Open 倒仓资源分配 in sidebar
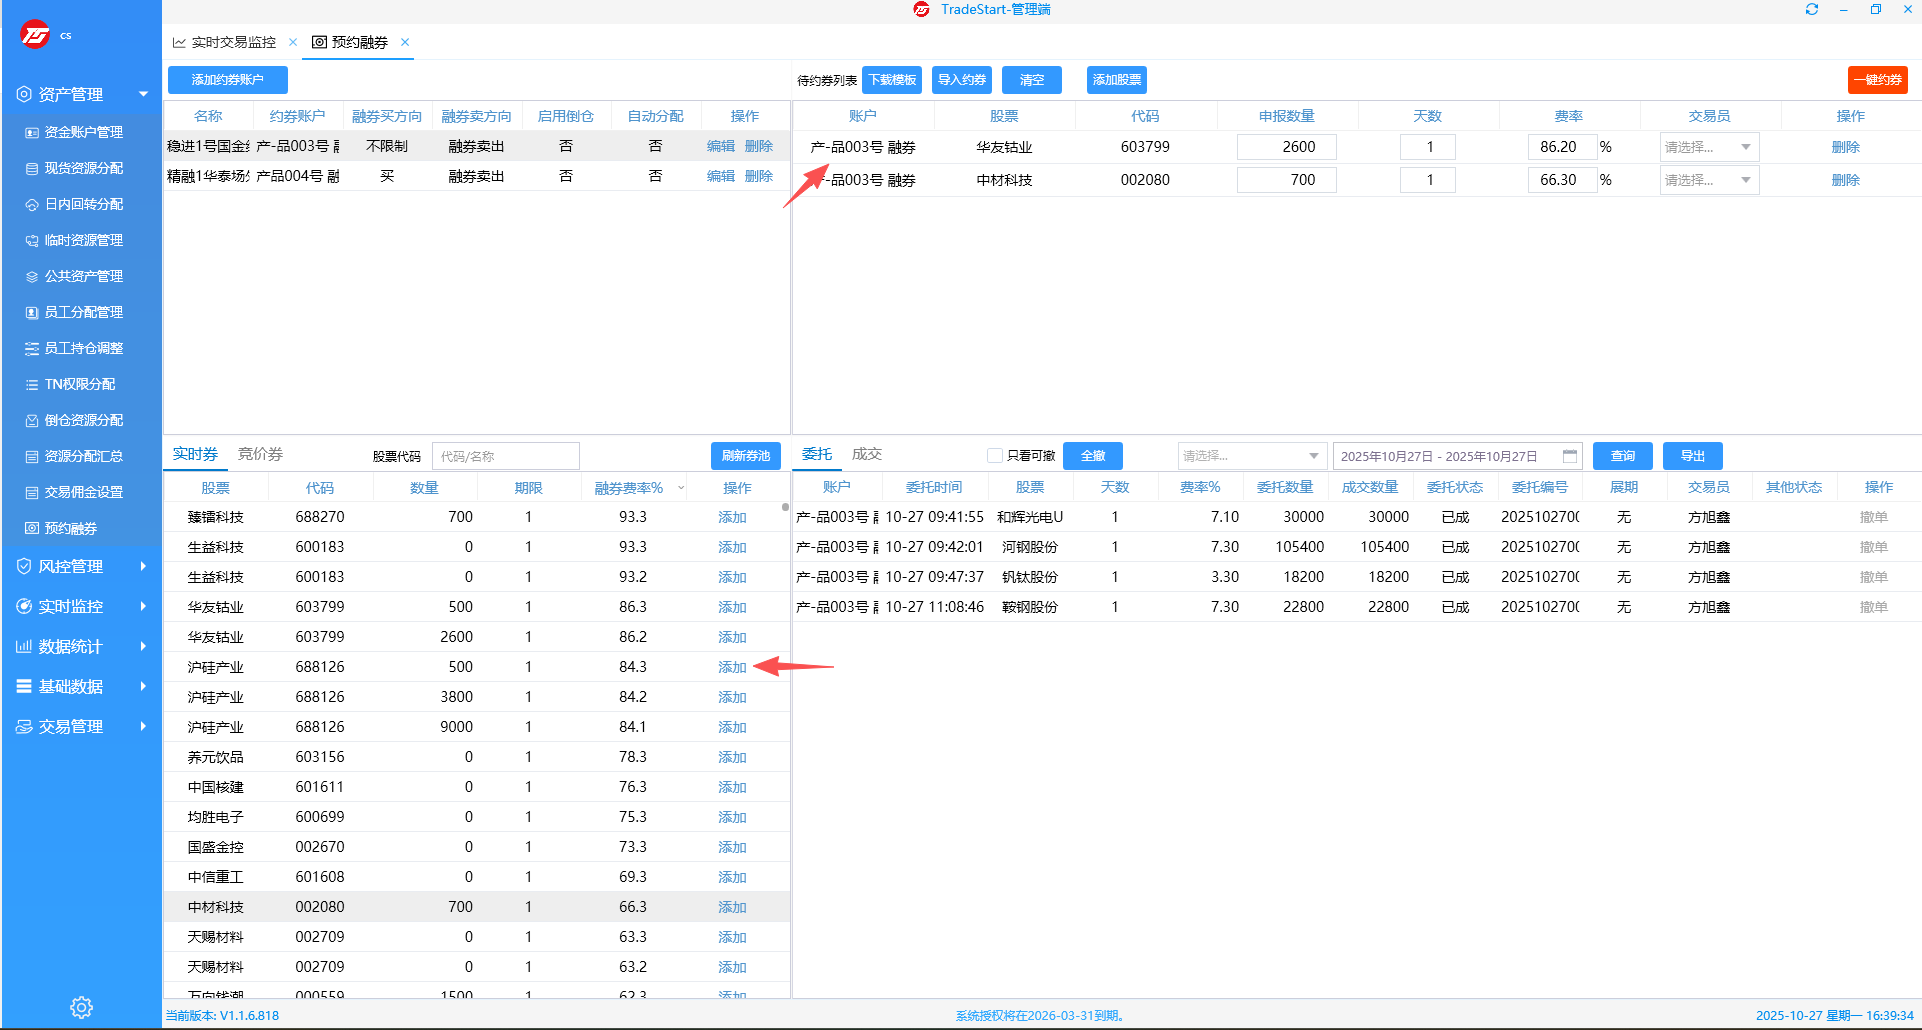Viewport: 1922px width, 1030px height. click(83, 420)
